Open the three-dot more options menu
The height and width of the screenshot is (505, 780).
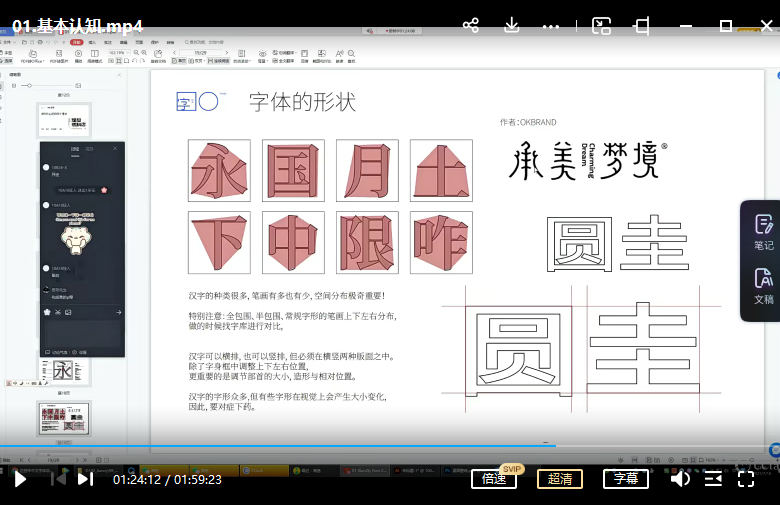point(551,26)
